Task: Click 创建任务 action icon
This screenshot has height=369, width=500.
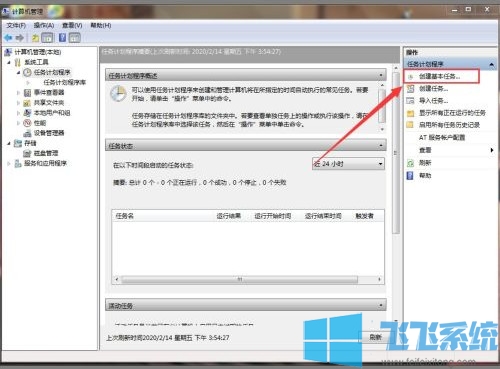Action: coord(411,89)
